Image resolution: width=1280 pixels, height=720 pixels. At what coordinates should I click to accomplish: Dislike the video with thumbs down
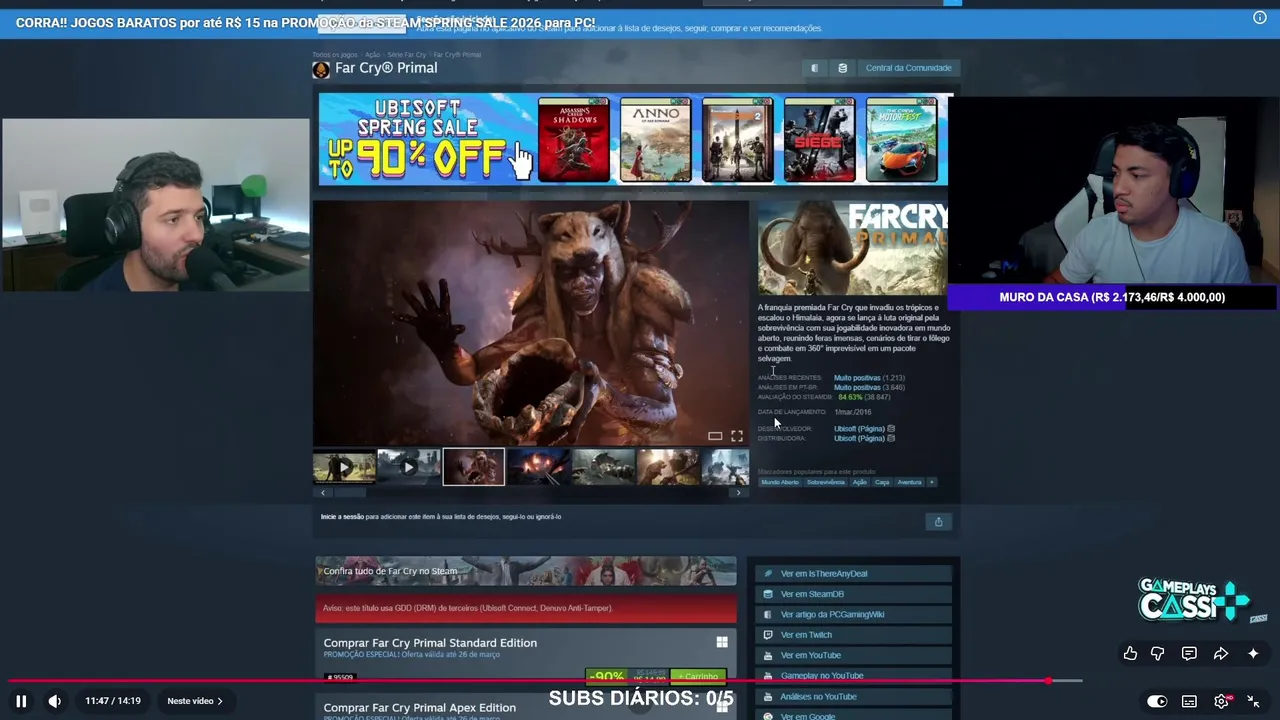click(1158, 653)
